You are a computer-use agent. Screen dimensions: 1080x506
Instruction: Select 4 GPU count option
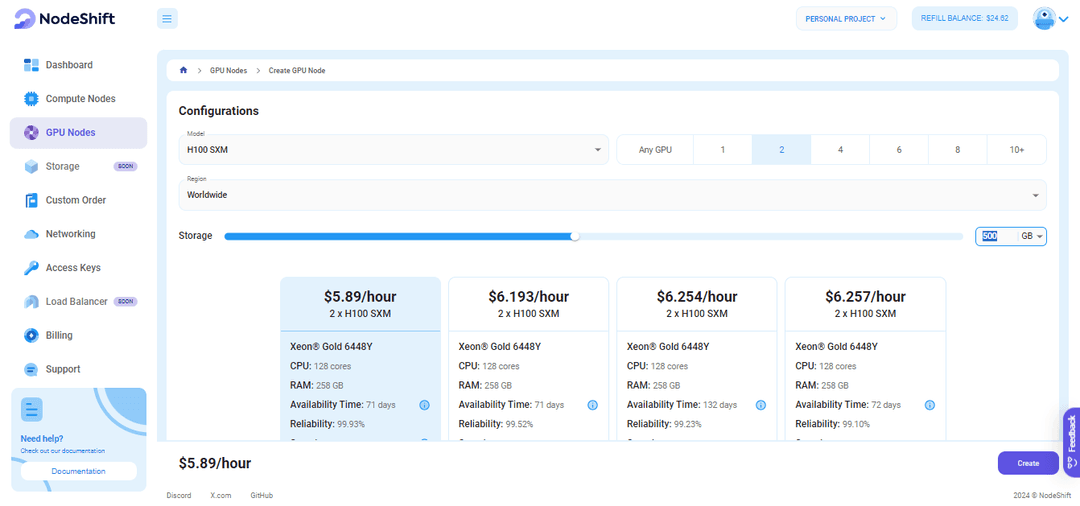click(840, 149)
